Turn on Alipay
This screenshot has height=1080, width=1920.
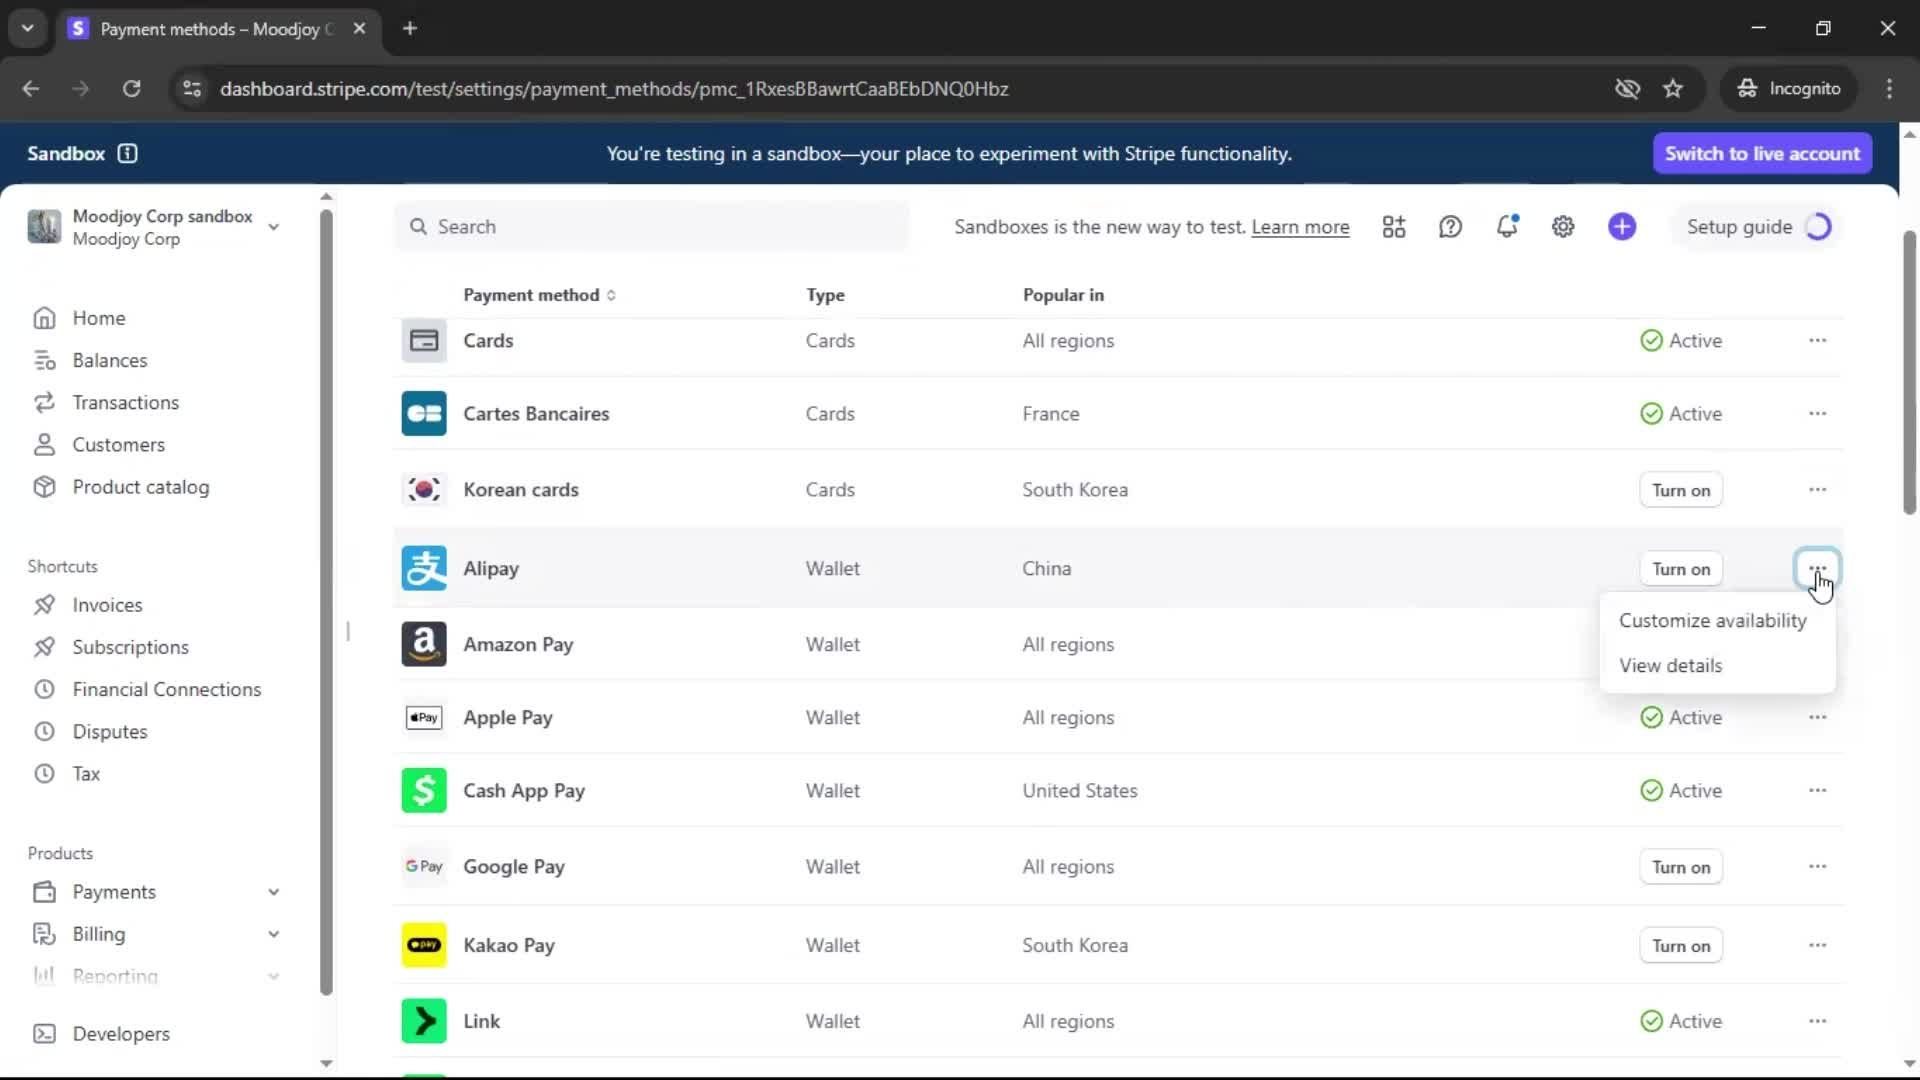pyautogui.click(x=1681, y=569)
